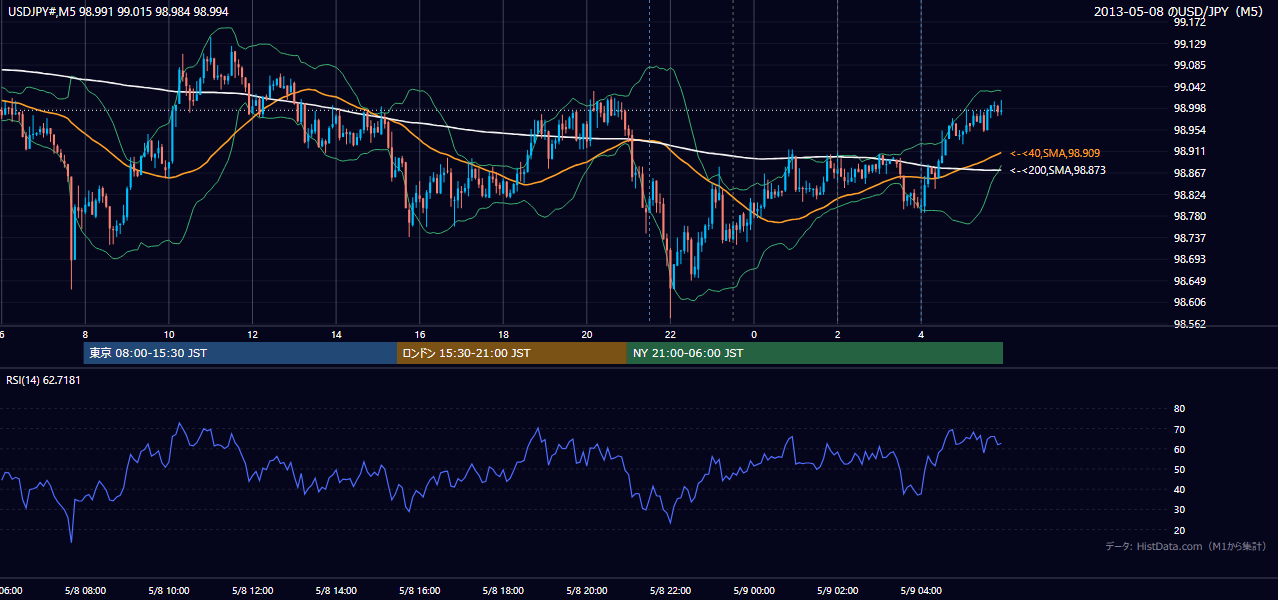The height and width of the screenshot is (600, 1278).
Task: Open the HistData.com data source credit
Action: click(1185, 546)
